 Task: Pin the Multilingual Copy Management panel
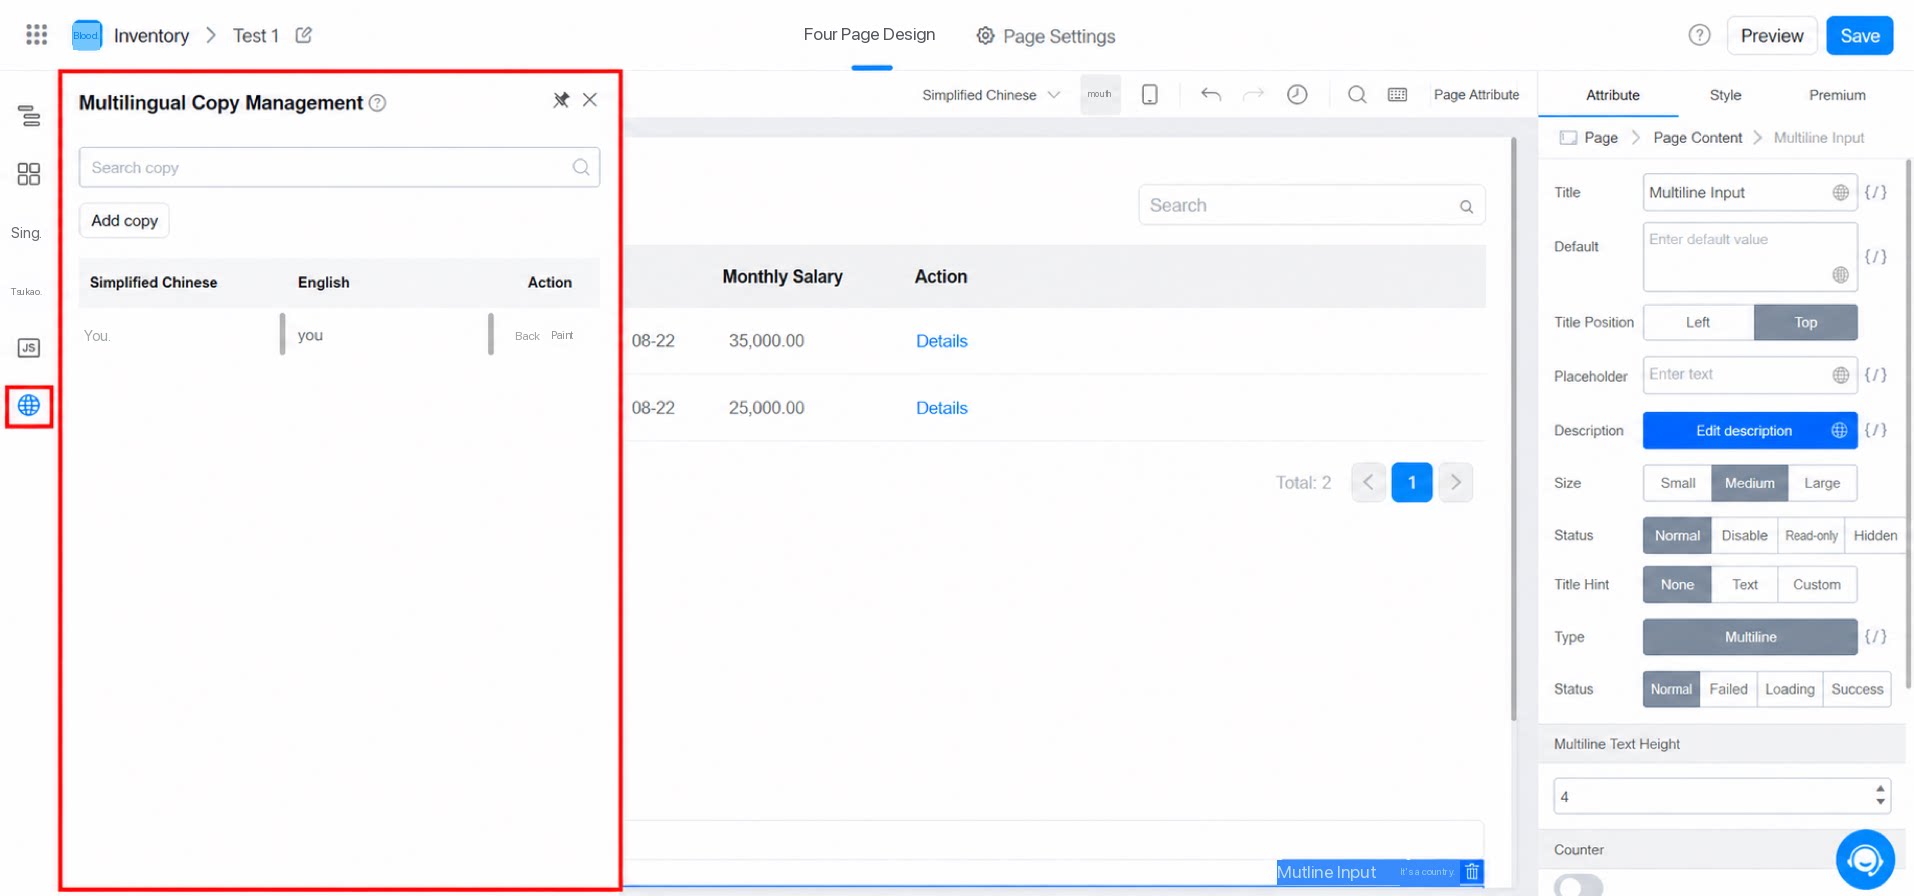[561, 100]
